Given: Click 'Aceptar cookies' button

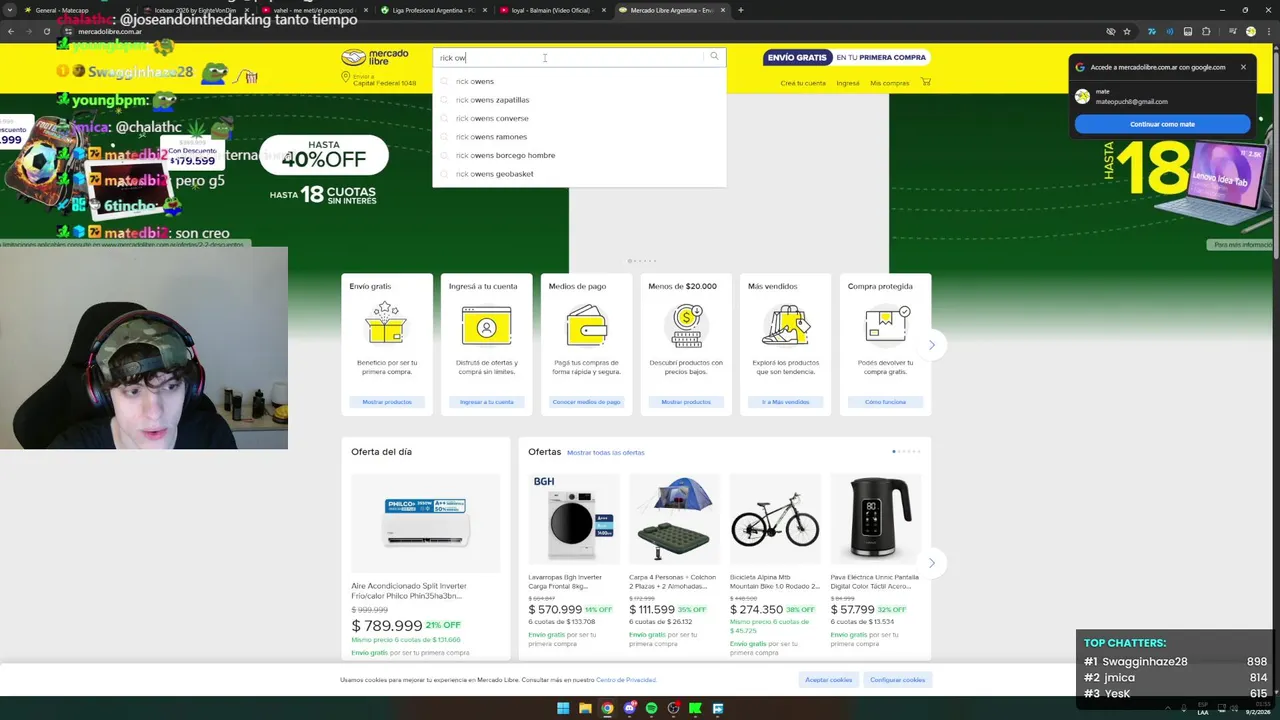Looking at the screenshot, I should (829, 680).
